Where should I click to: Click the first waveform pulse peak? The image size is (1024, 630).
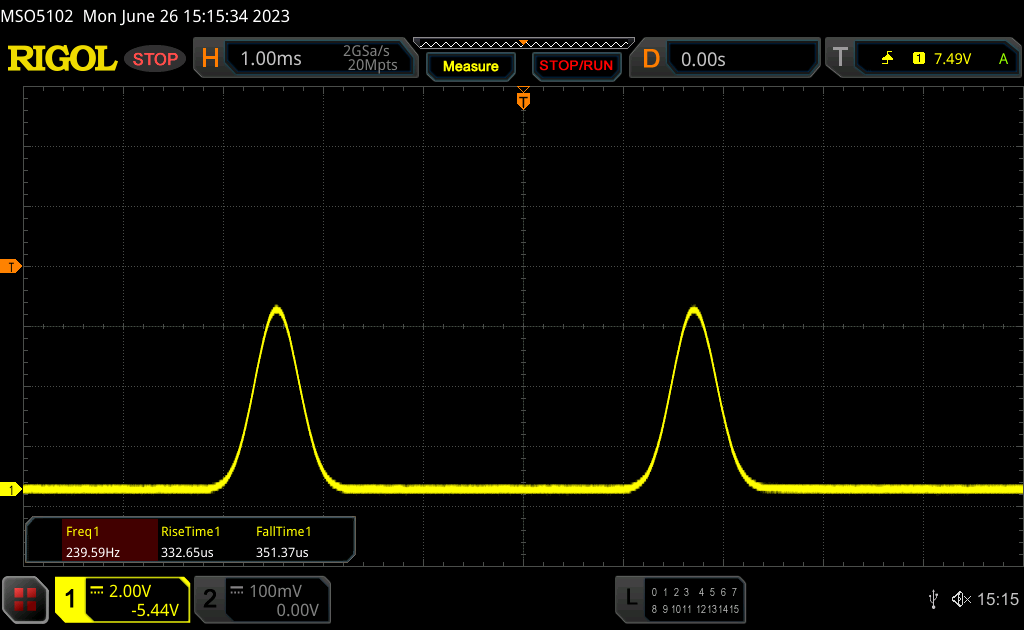click(x=278, y=308)
